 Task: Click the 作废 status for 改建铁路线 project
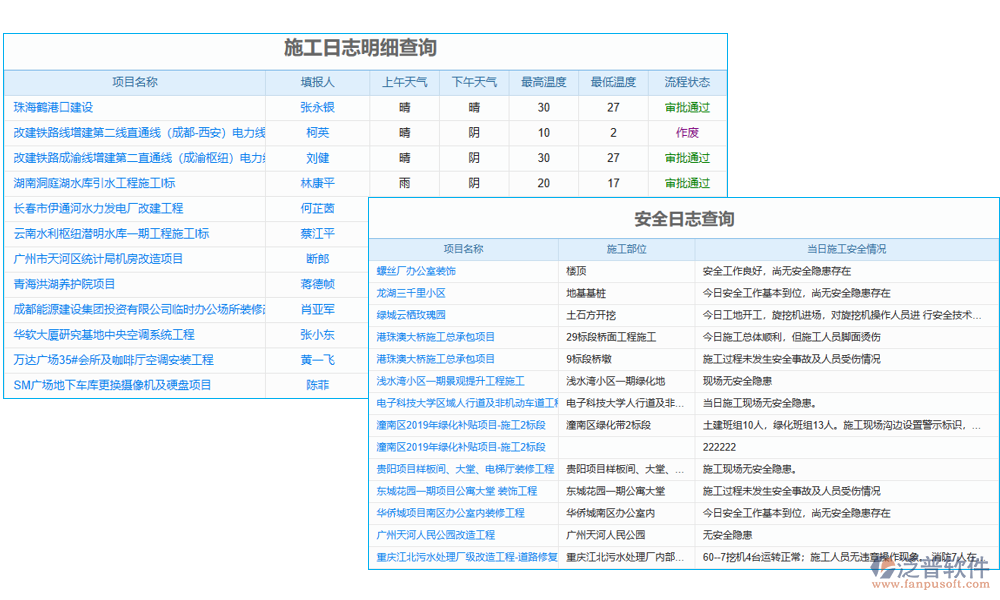click(x=687, y=131)
